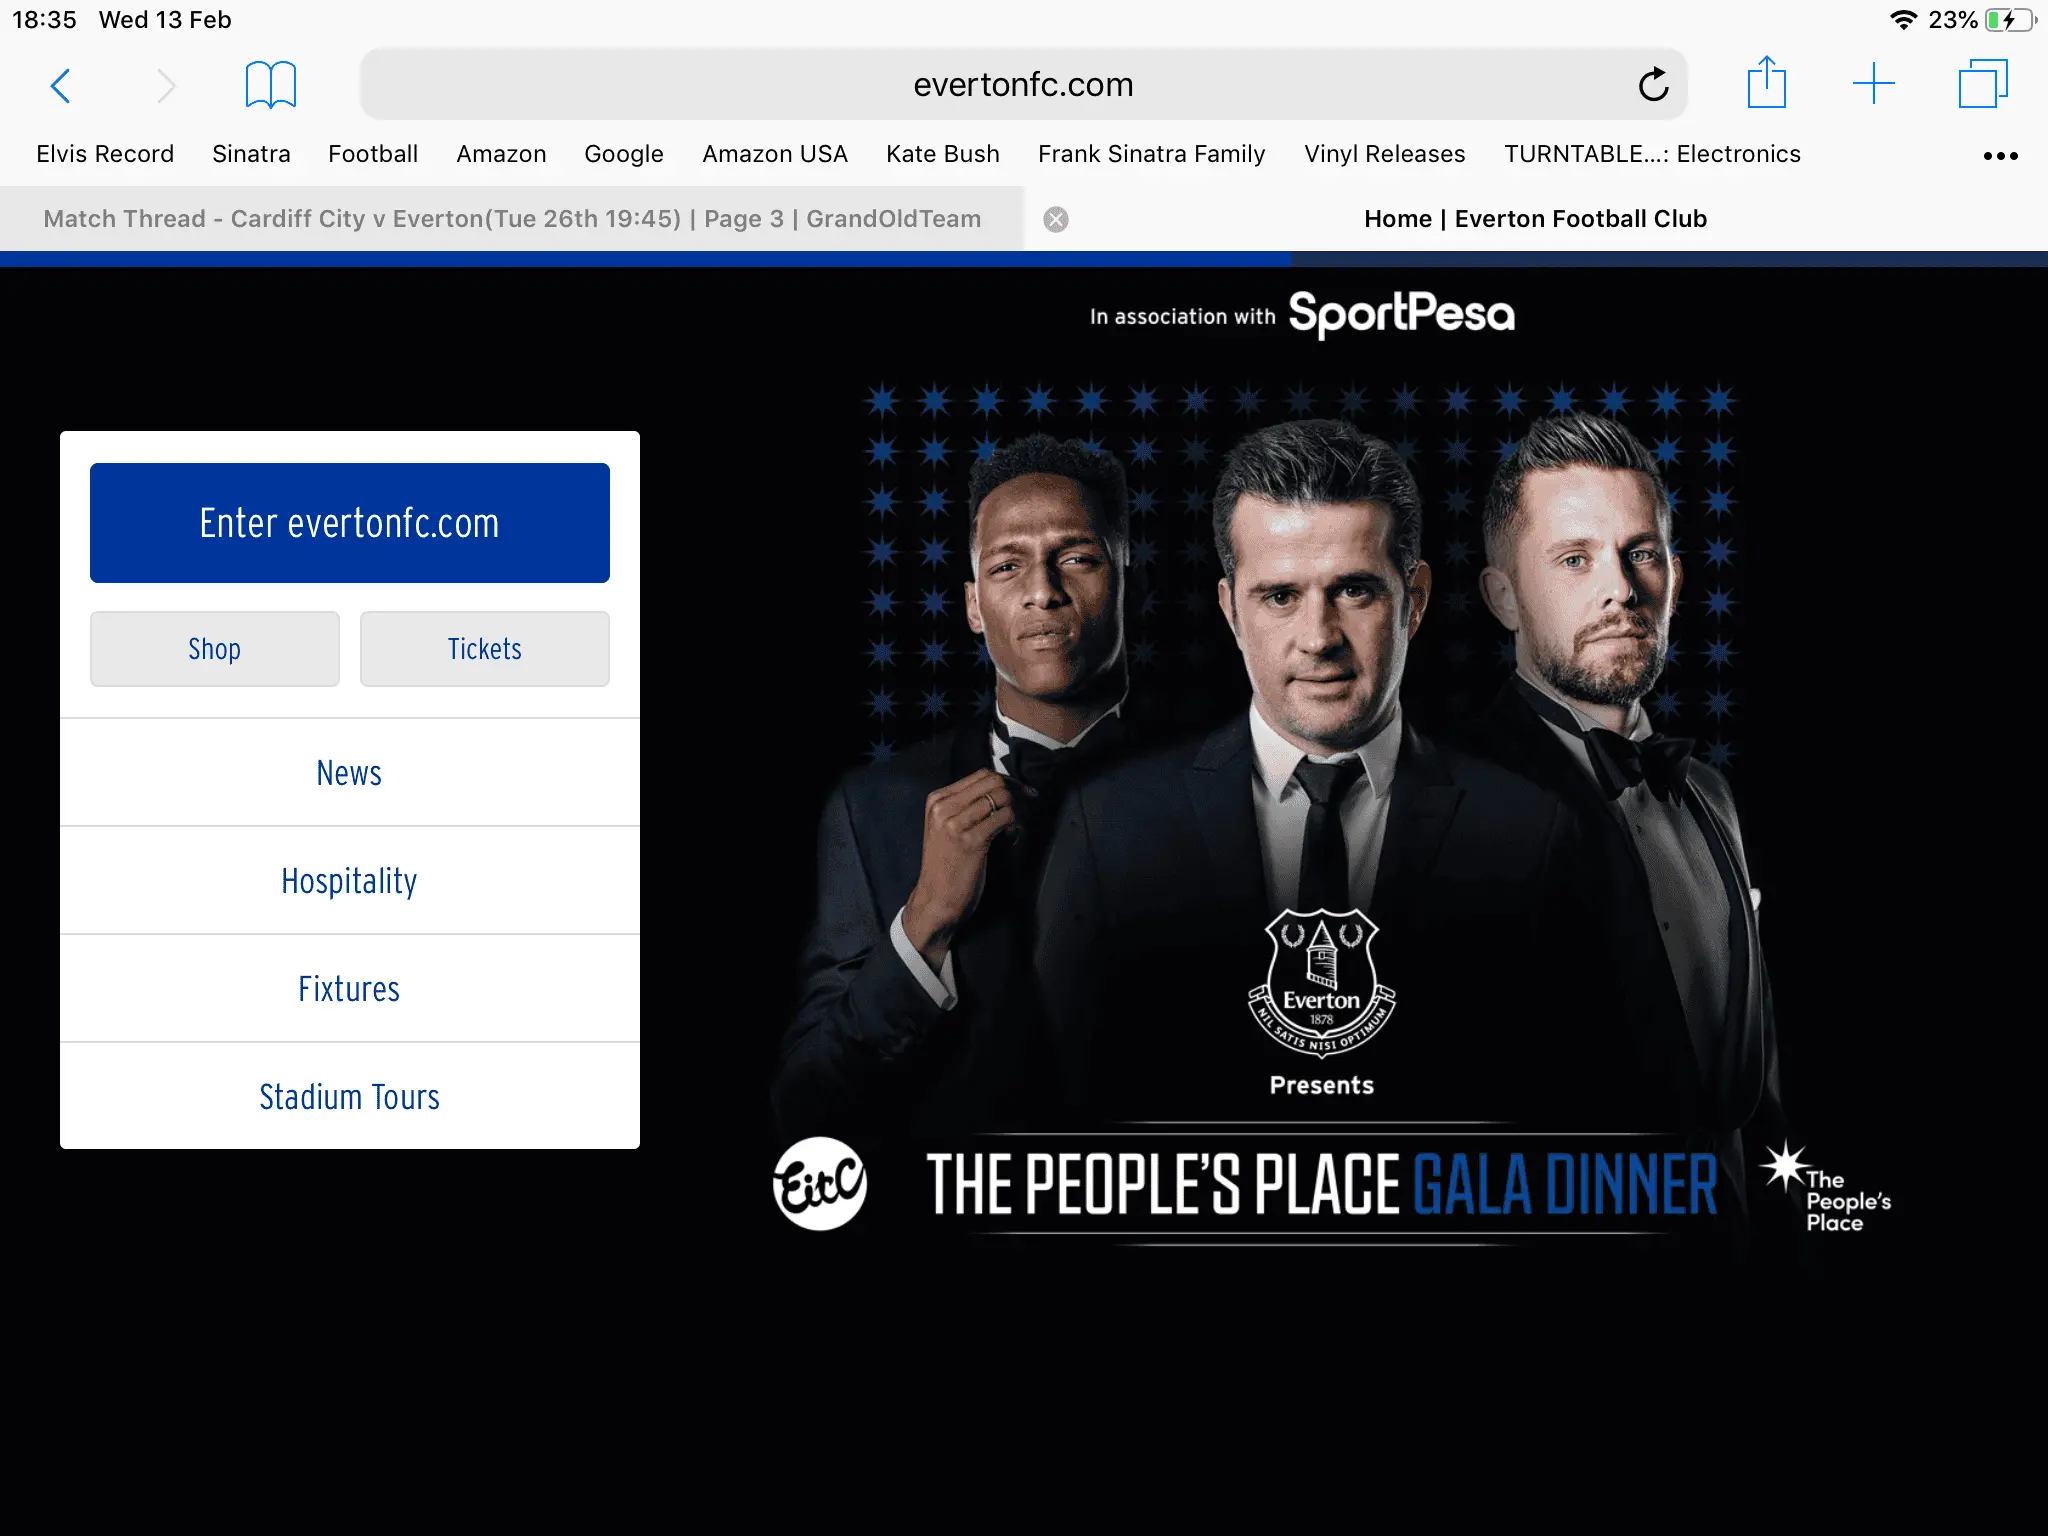Switch to the Match Thread Cardiff City tab
Viewport: 2048px width, 1536px height.
[x=512, y=219]
